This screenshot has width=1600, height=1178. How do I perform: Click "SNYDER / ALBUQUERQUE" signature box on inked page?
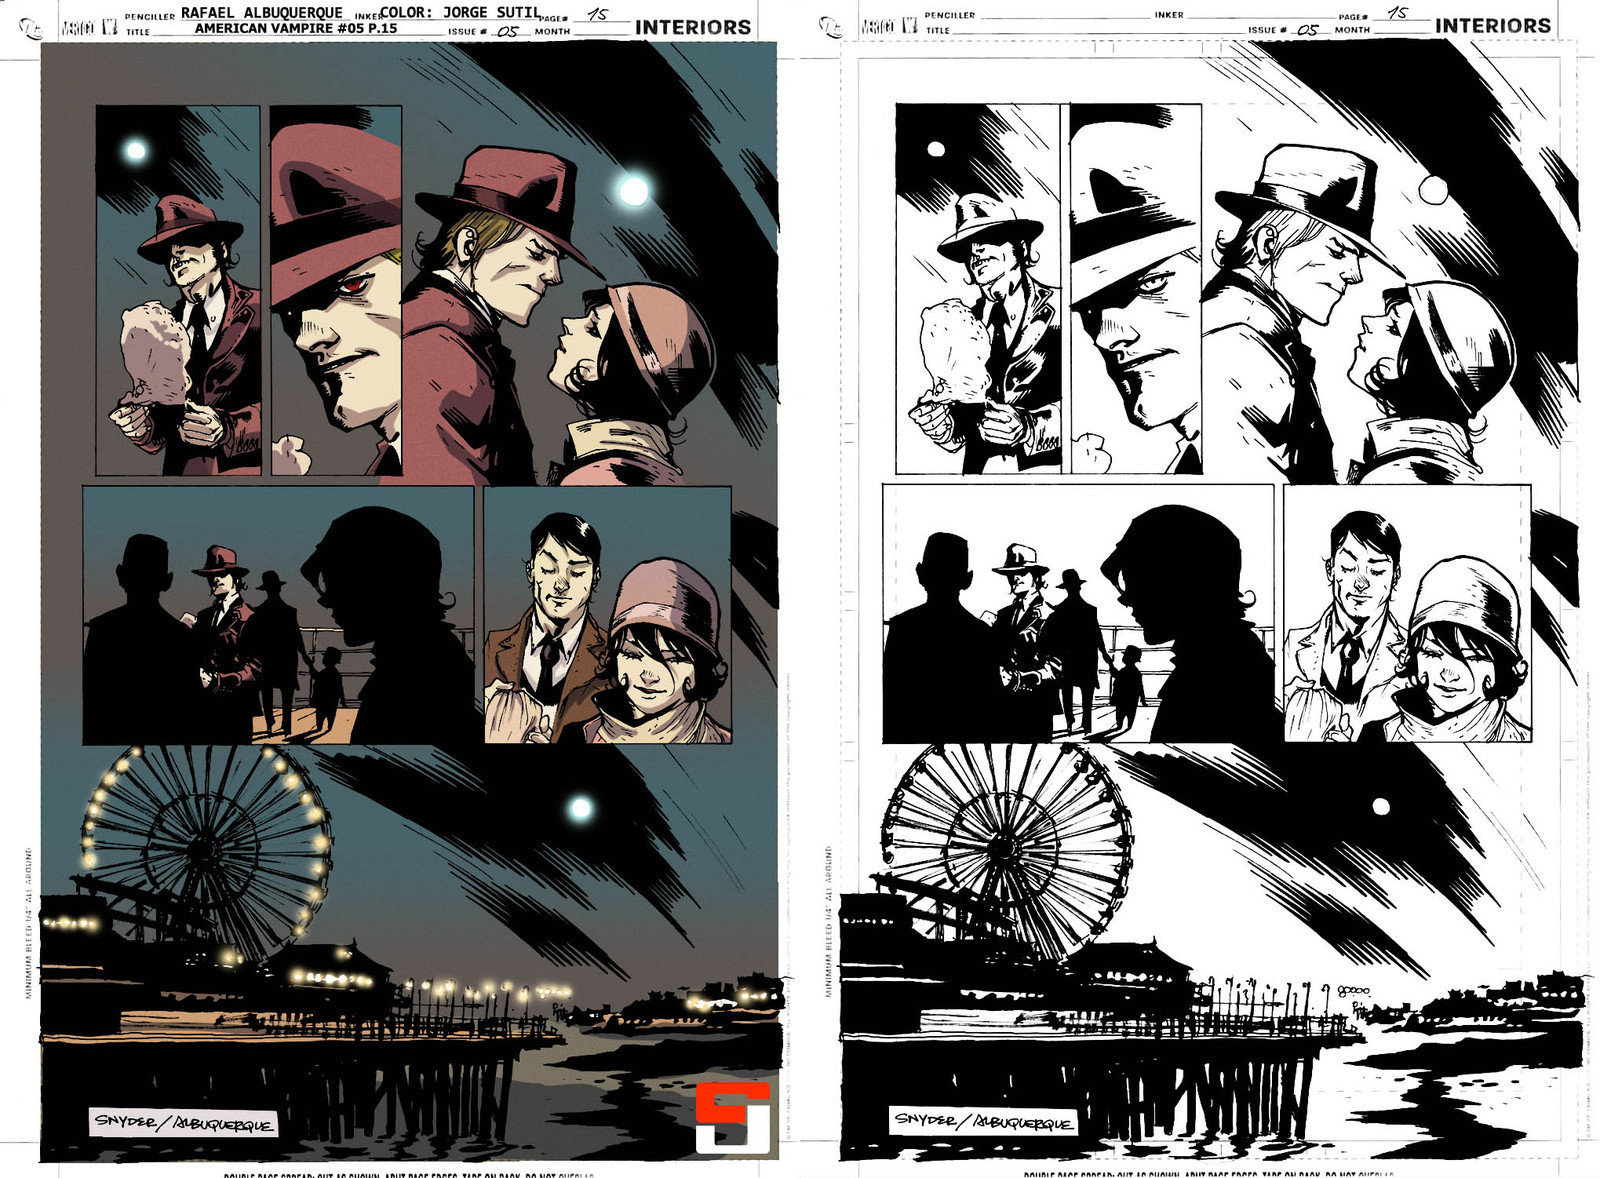point(984,1121)
